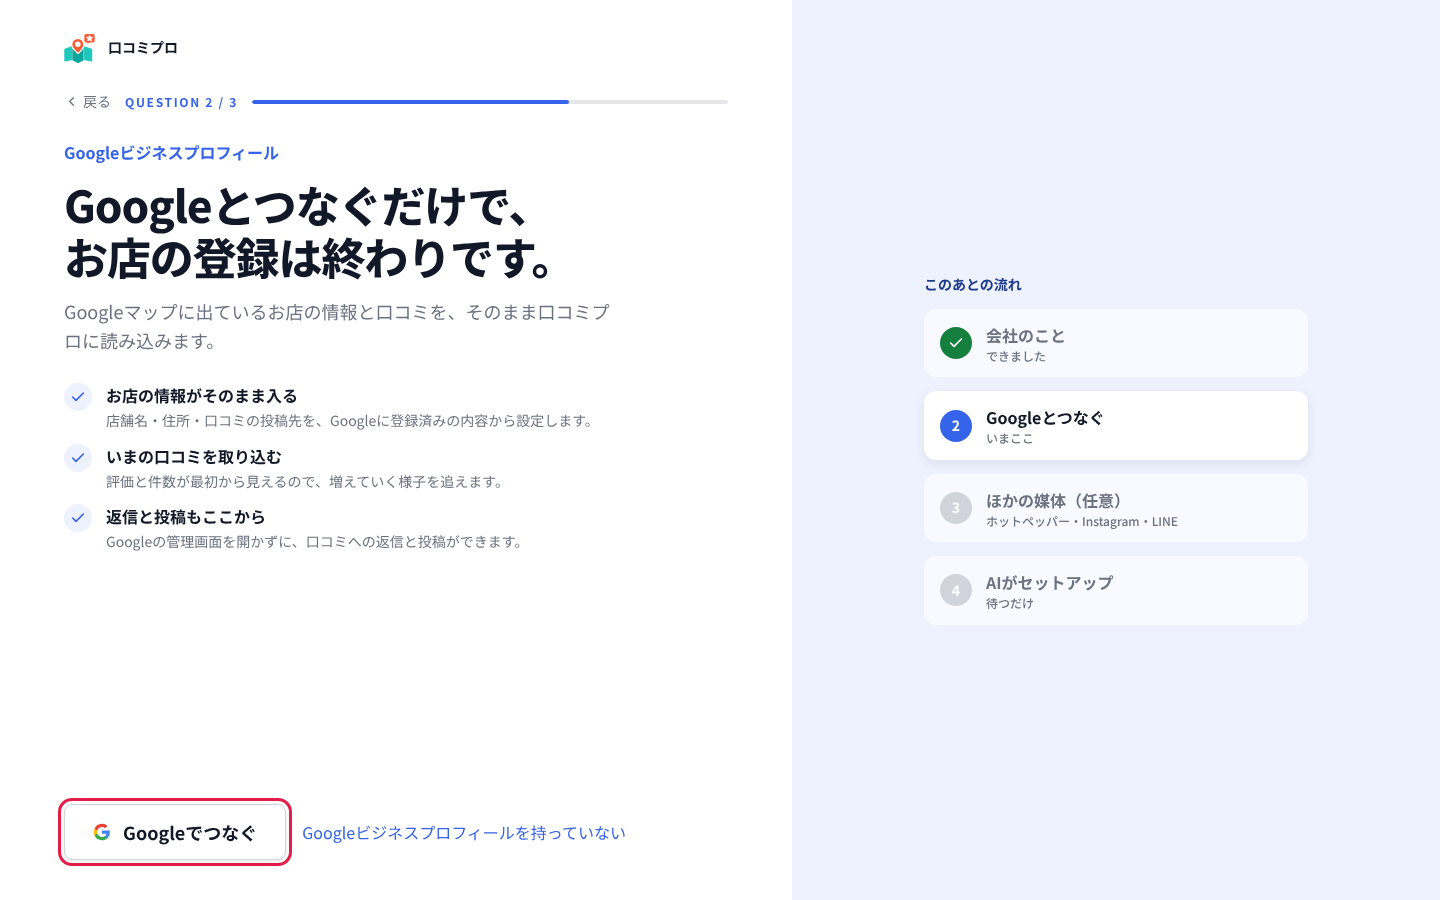Open Googleビジネスプロフィールを持っていない link

point(464,833)
